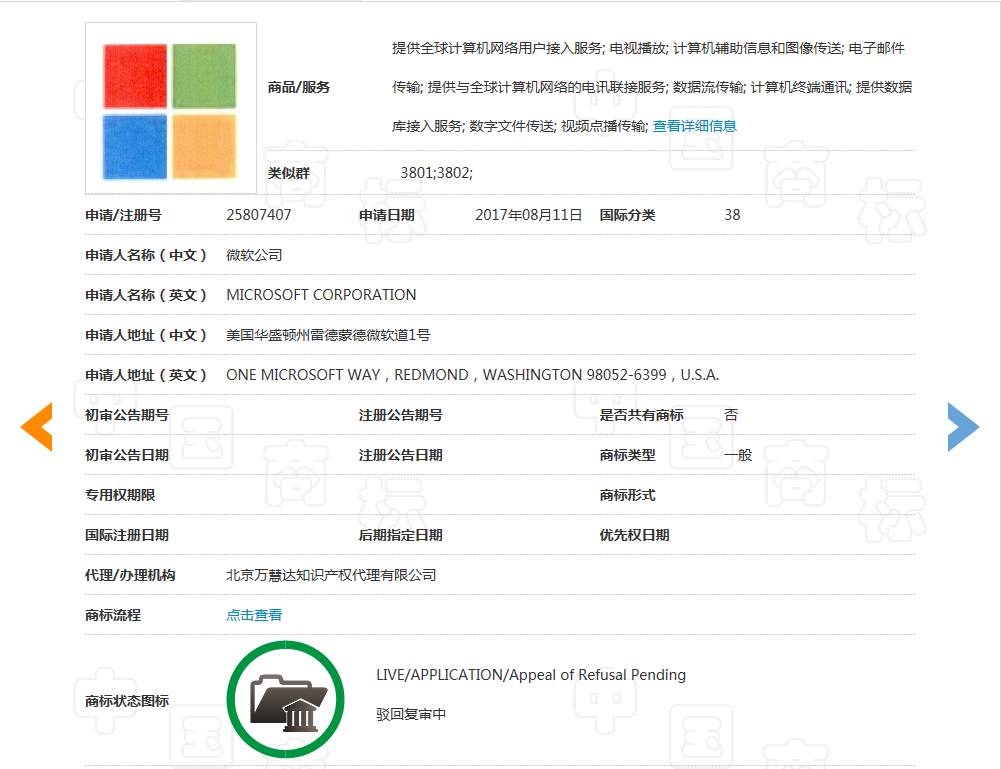Click the red square in the logo
This screenshot has width=1001, height=769.
coord(135,76)
